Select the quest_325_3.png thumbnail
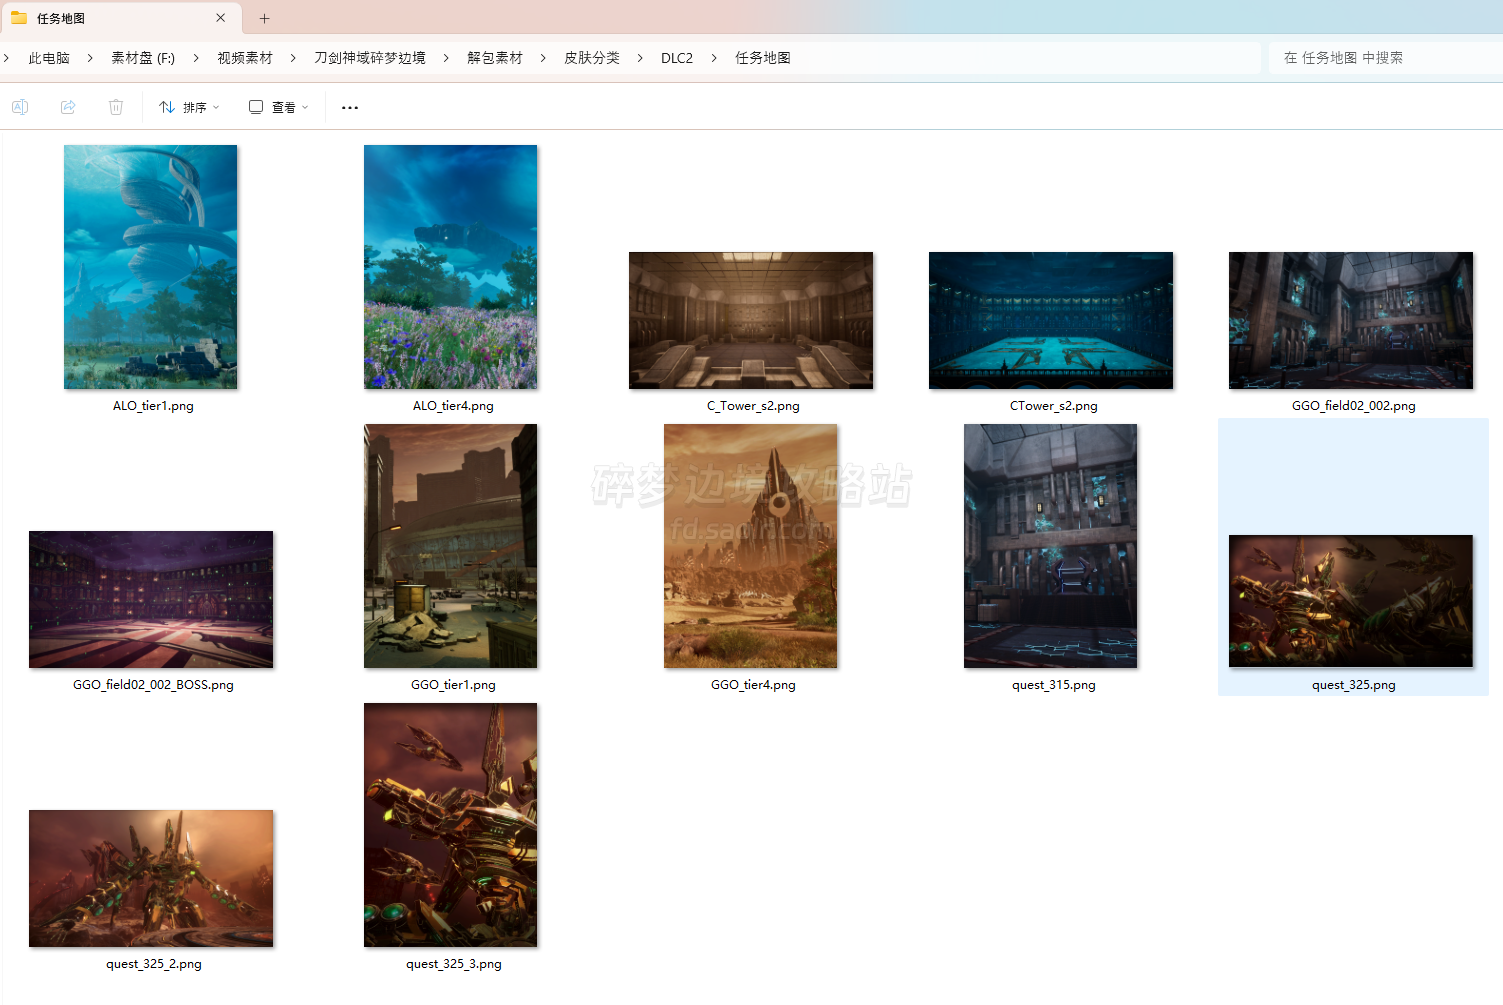Viewport: 1503px width, 1005px height. (x=451, y=825)
